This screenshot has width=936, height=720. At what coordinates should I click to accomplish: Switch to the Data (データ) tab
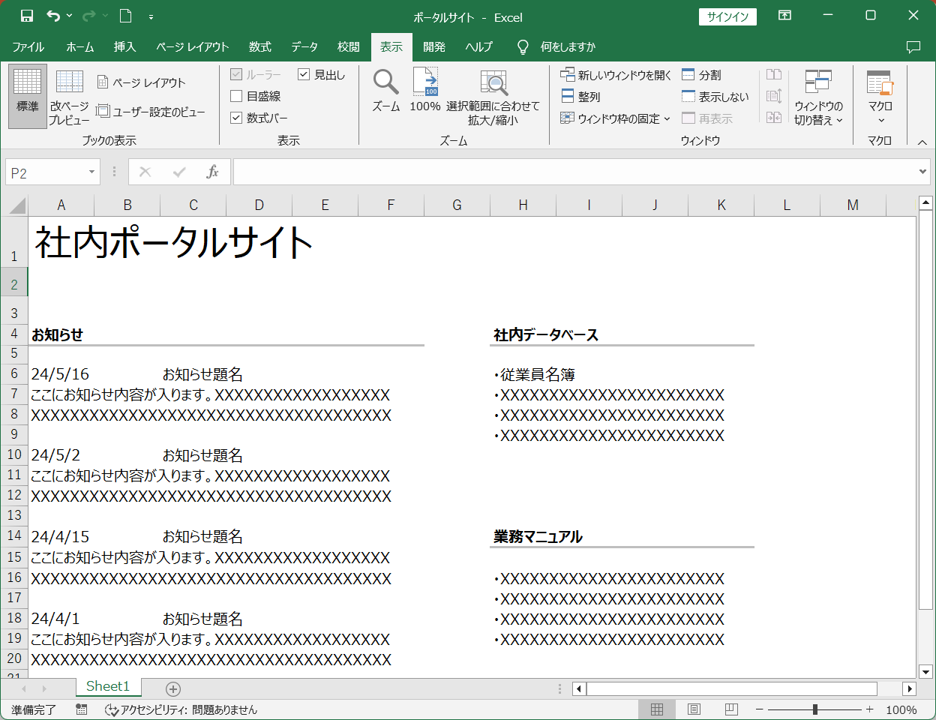304,47
